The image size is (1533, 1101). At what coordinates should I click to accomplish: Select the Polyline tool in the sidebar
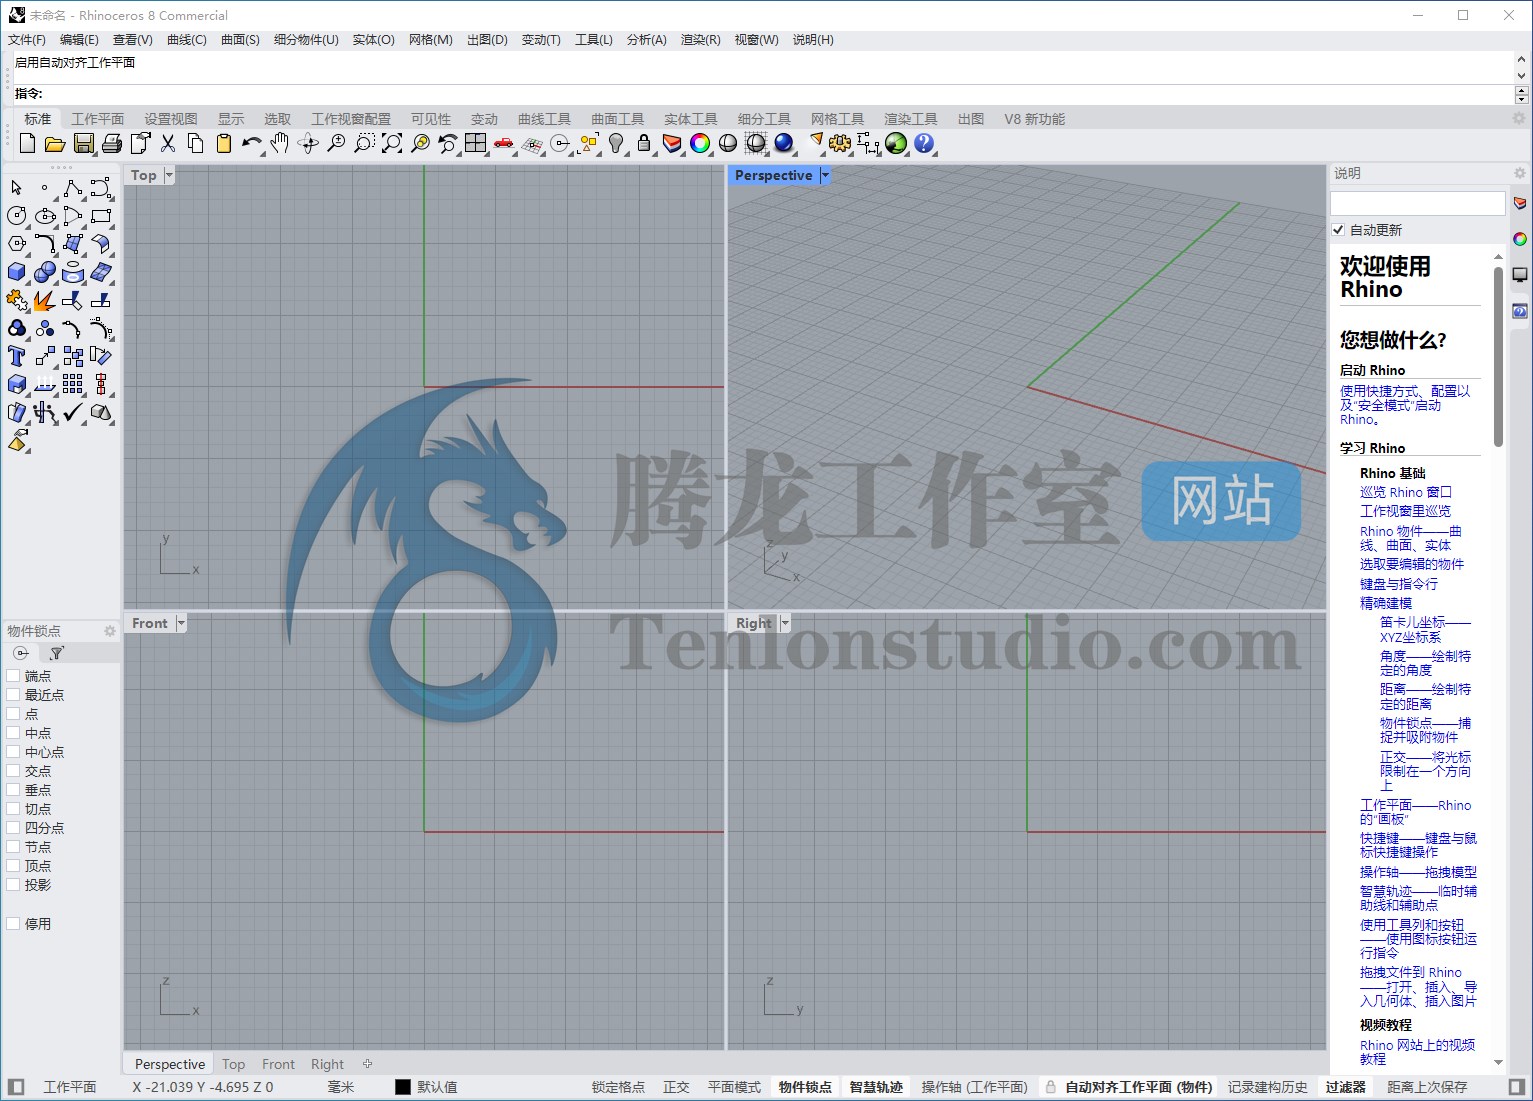pos(73,188)
